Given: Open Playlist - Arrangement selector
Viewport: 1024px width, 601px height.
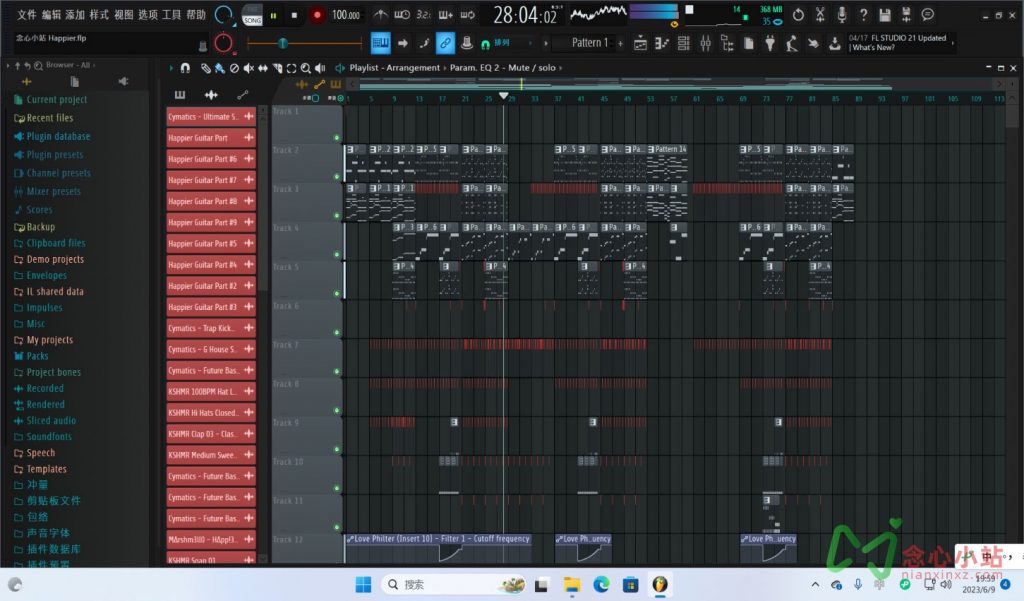Looking at the screenshot, I should 394,67.
